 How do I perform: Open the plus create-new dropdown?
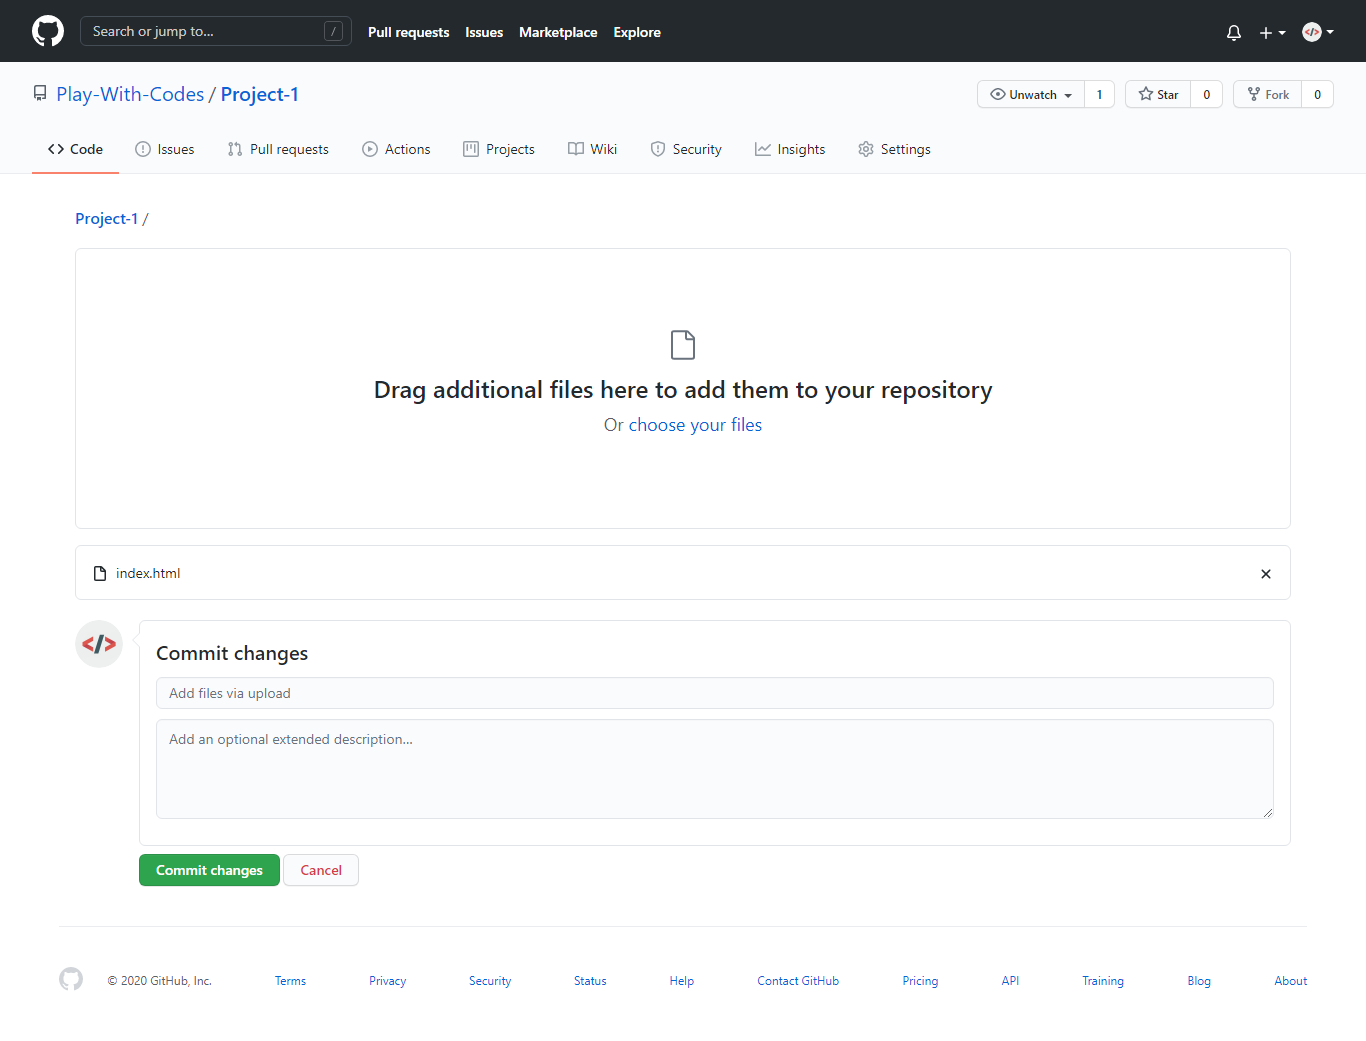coord(1272,32)
